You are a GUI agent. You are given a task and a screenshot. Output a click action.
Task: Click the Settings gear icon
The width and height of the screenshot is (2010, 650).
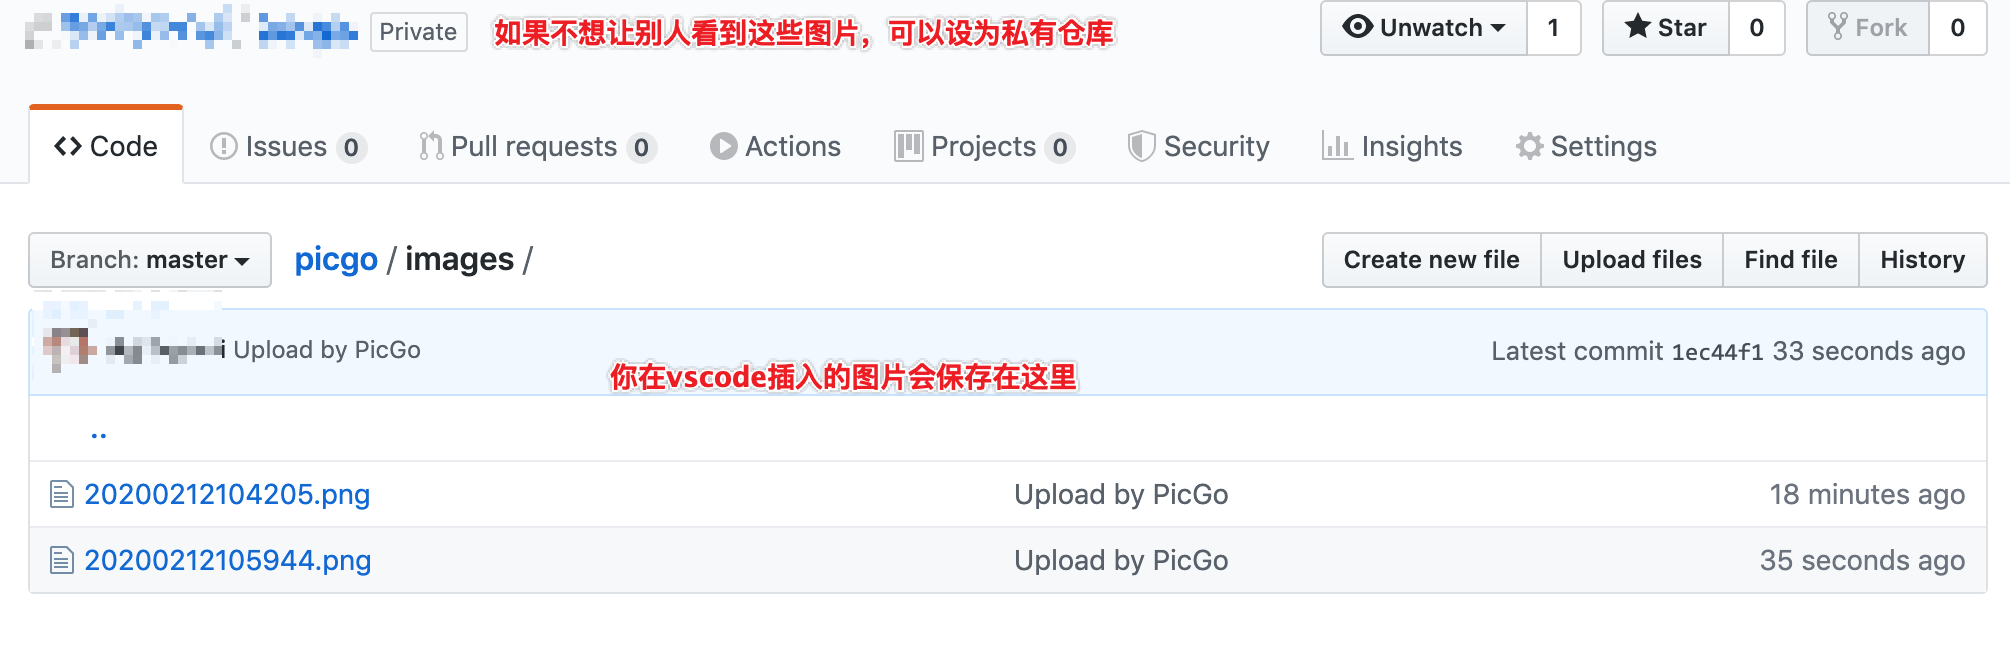1528,146
